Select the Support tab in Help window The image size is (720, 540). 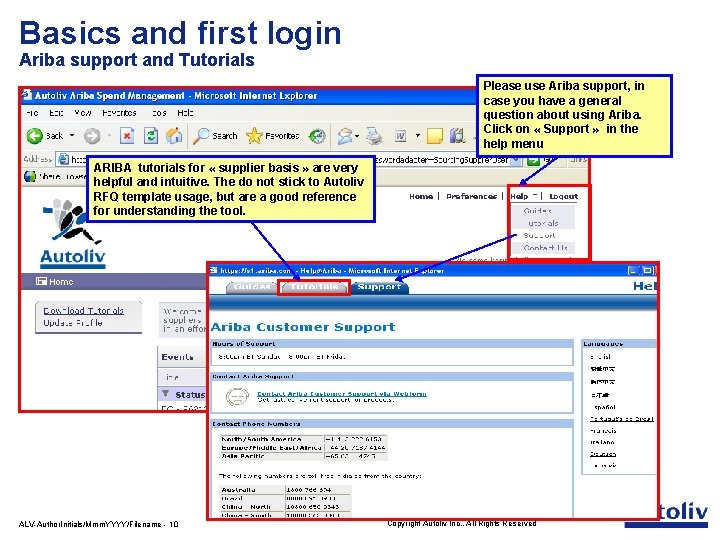tap(379, 287)
